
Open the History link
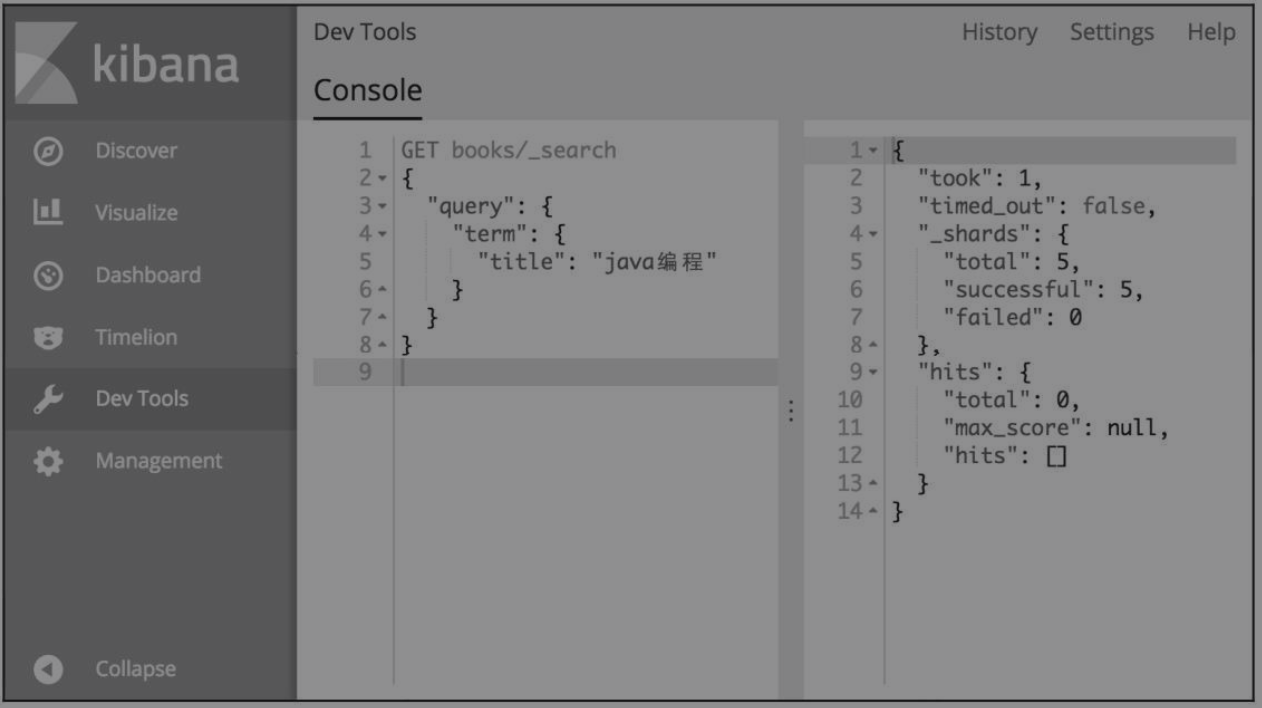point(999,32)
